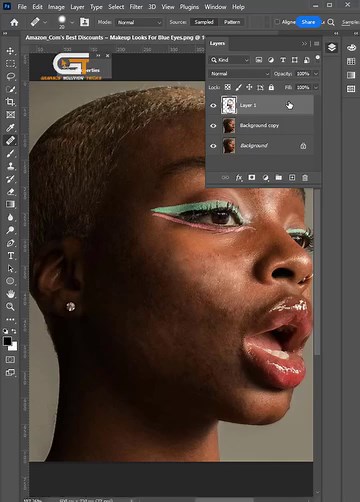Select the Pen tool

10,243
